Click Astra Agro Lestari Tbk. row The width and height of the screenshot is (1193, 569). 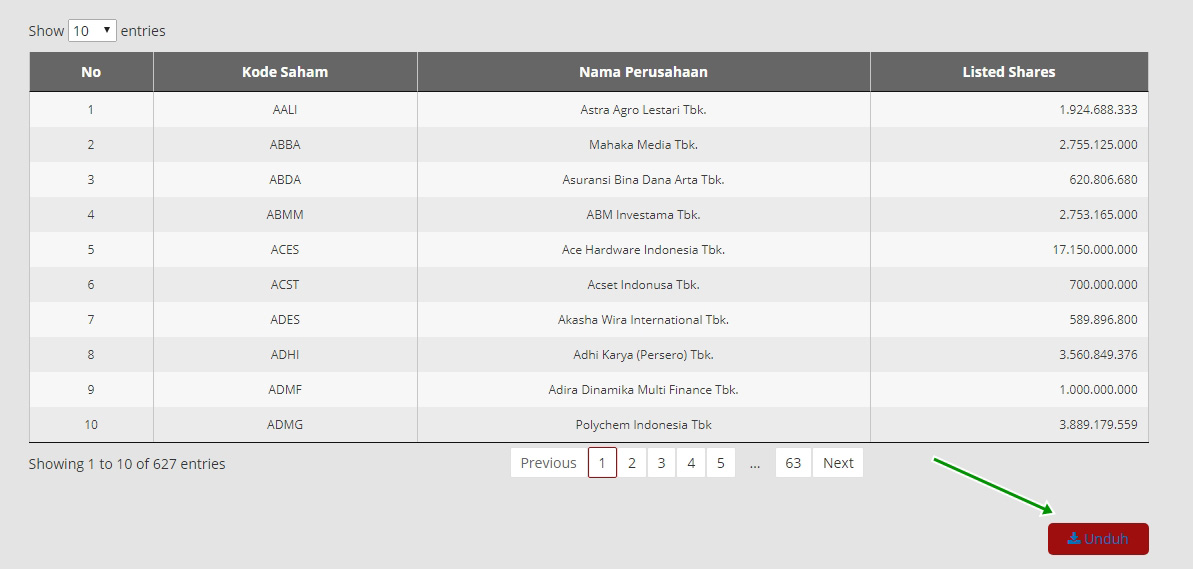643,110
